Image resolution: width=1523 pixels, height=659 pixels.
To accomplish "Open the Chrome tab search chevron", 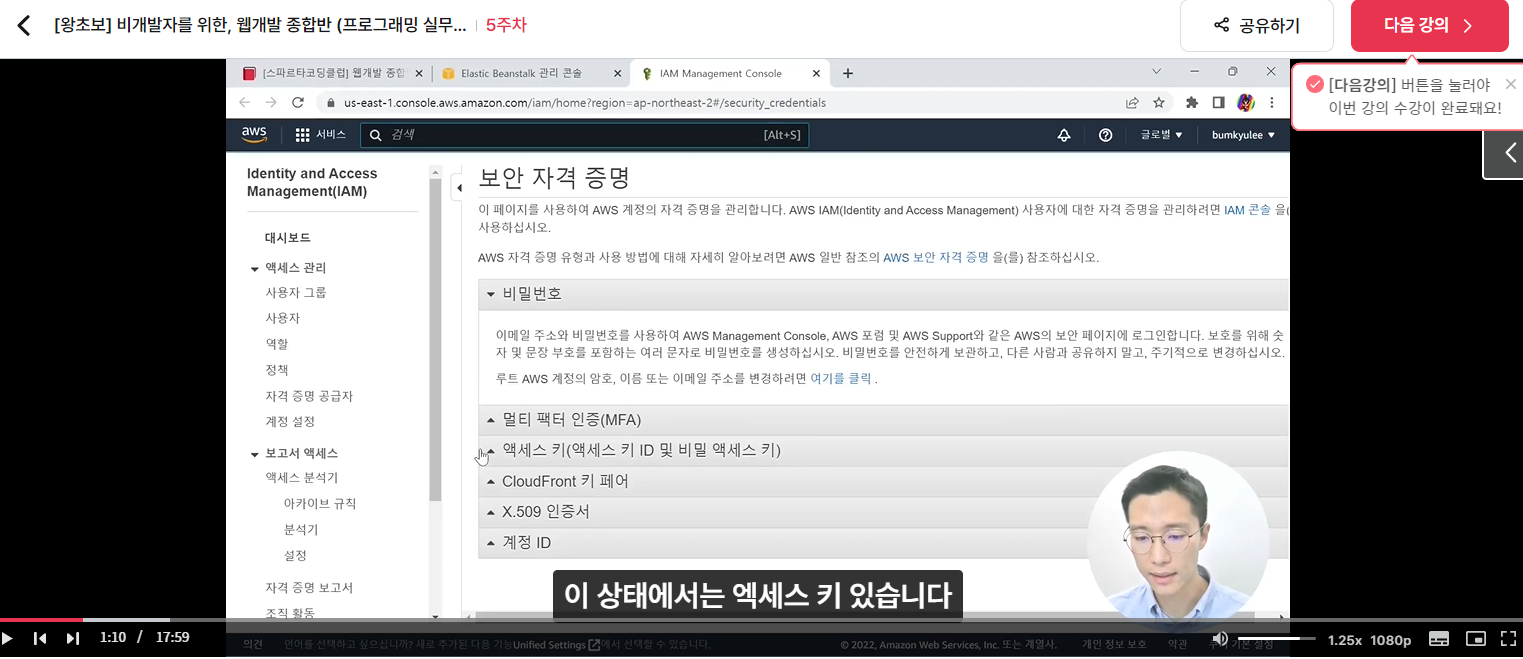I will tap(1157, 72).
